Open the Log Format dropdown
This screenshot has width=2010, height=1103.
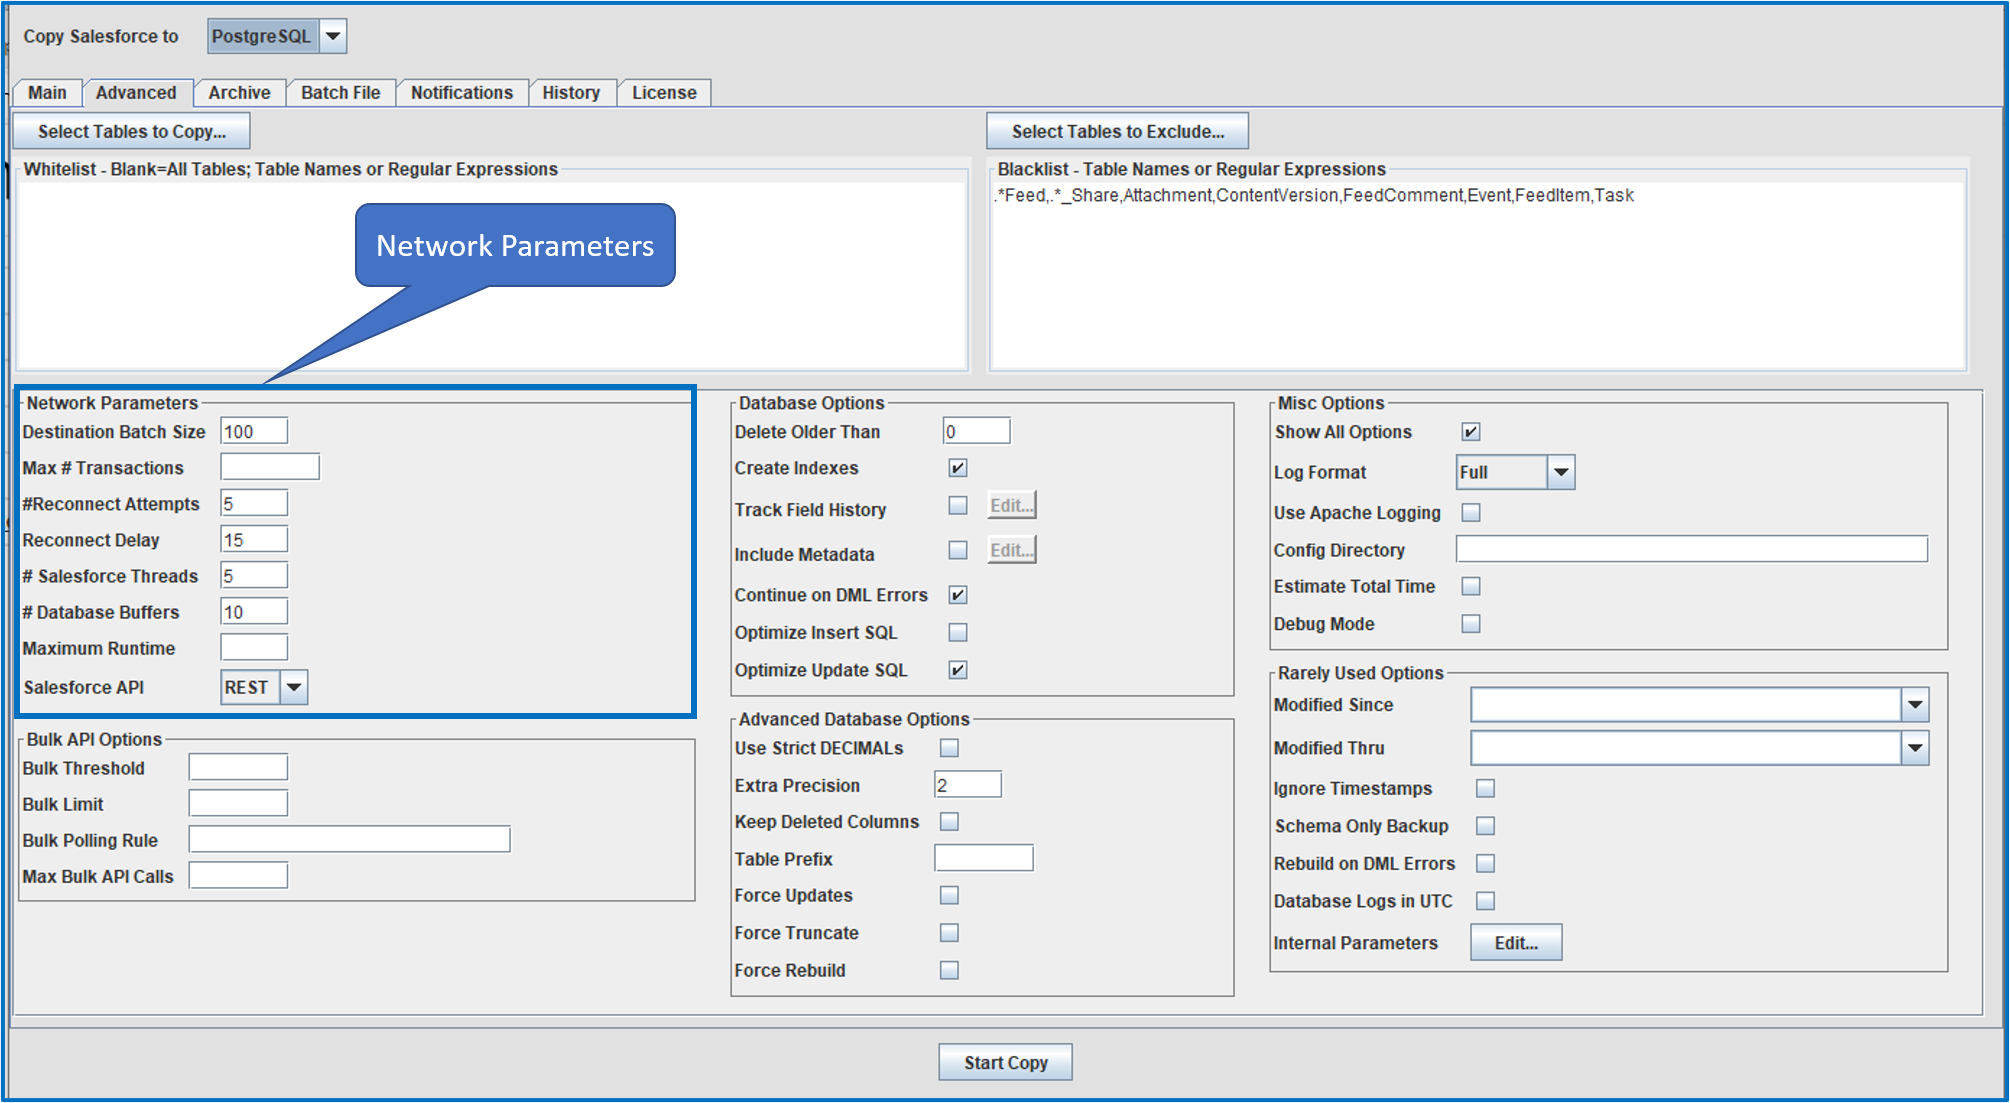pos(1516,472)
